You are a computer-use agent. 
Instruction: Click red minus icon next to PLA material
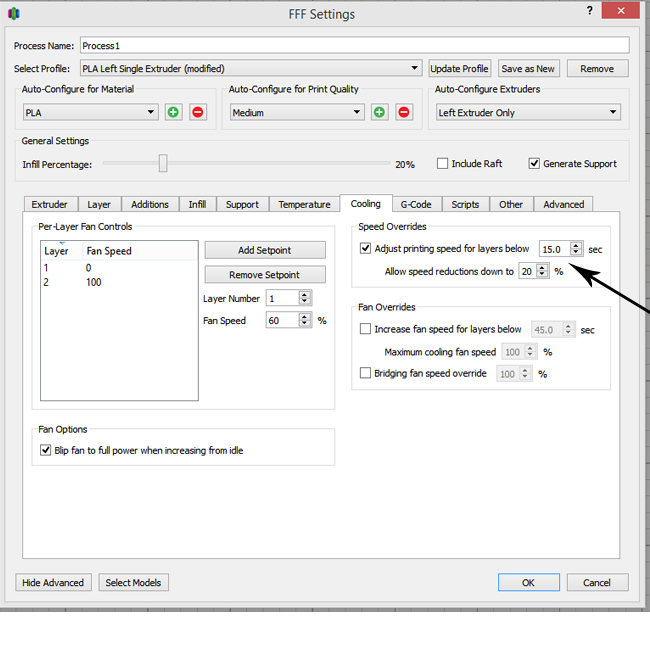(x=197, y=112)
